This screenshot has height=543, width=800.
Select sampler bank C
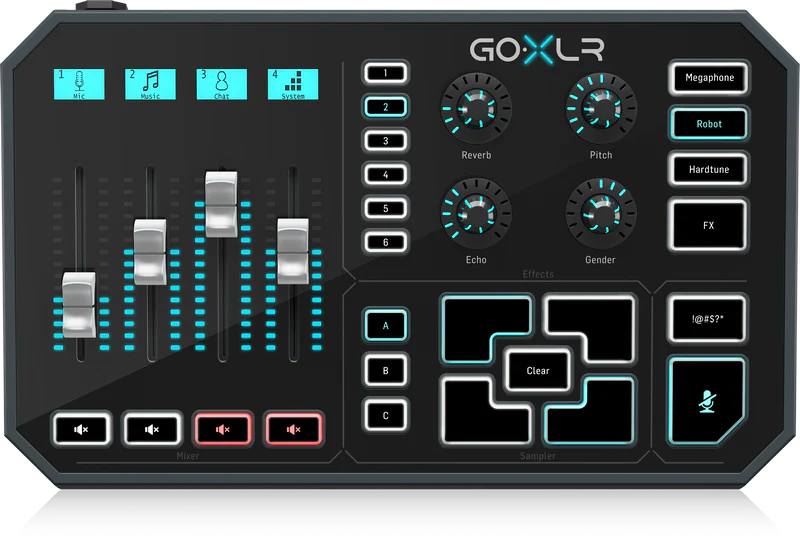click(x=386, y=415)
